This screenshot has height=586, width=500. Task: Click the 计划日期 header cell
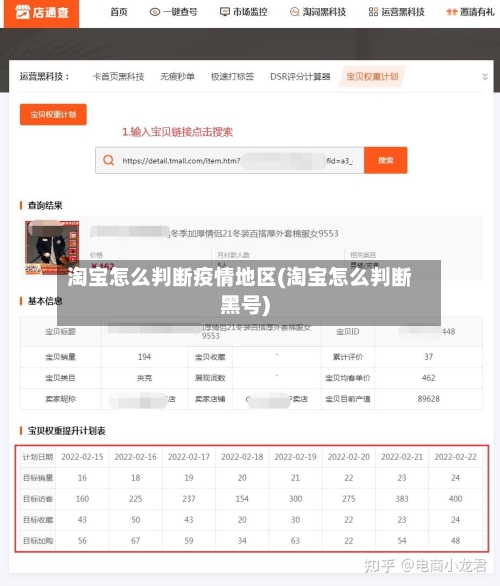pos(38,457)
